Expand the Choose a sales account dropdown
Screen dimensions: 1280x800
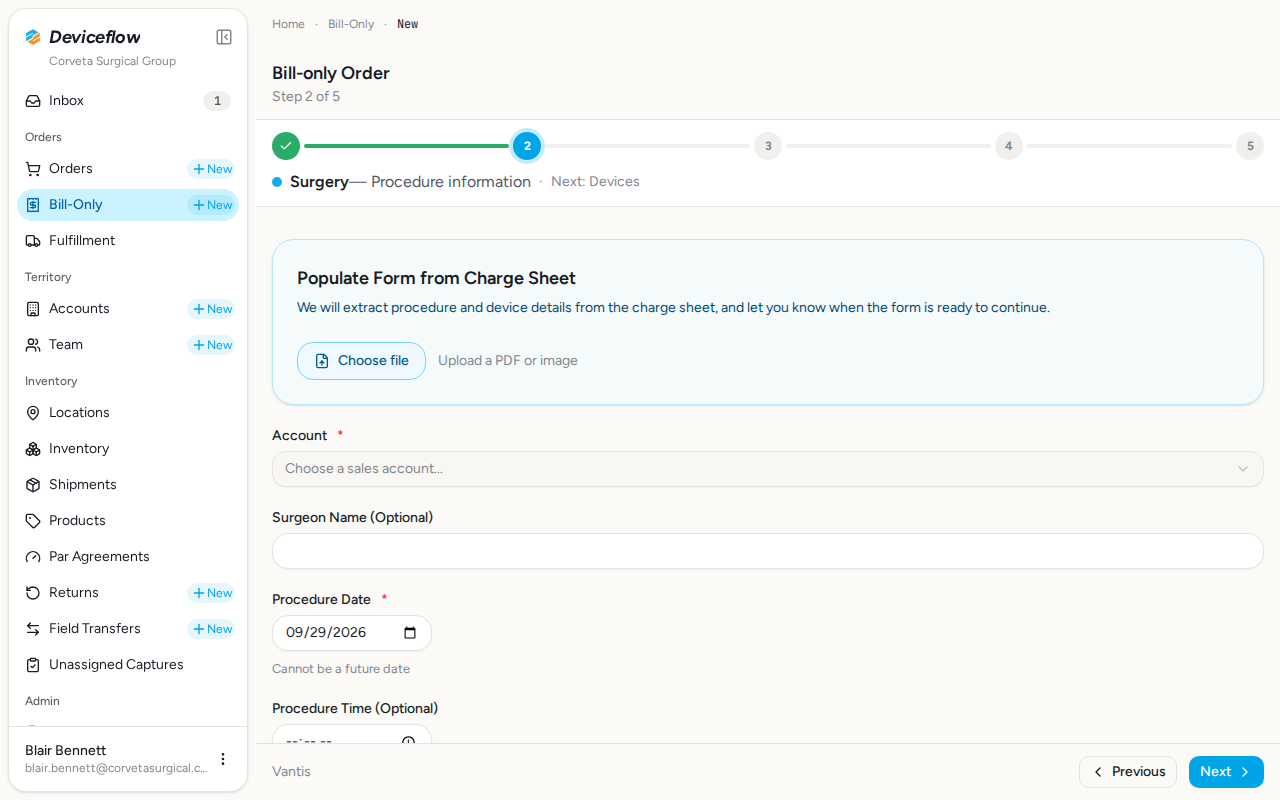(x=768, y=469)
